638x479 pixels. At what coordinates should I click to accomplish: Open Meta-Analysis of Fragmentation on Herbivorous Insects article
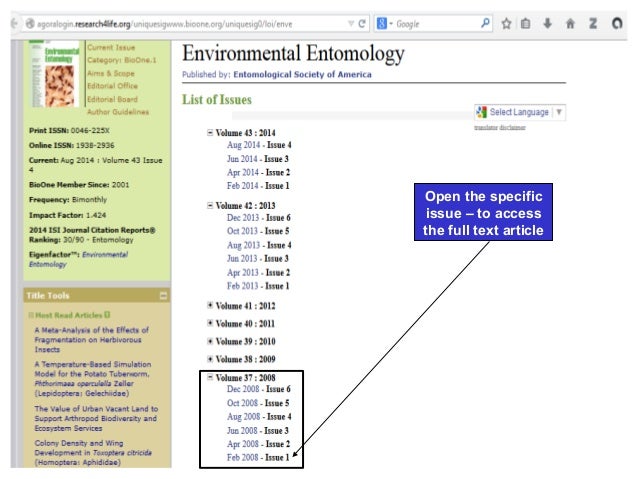click(x=92, y=340)
